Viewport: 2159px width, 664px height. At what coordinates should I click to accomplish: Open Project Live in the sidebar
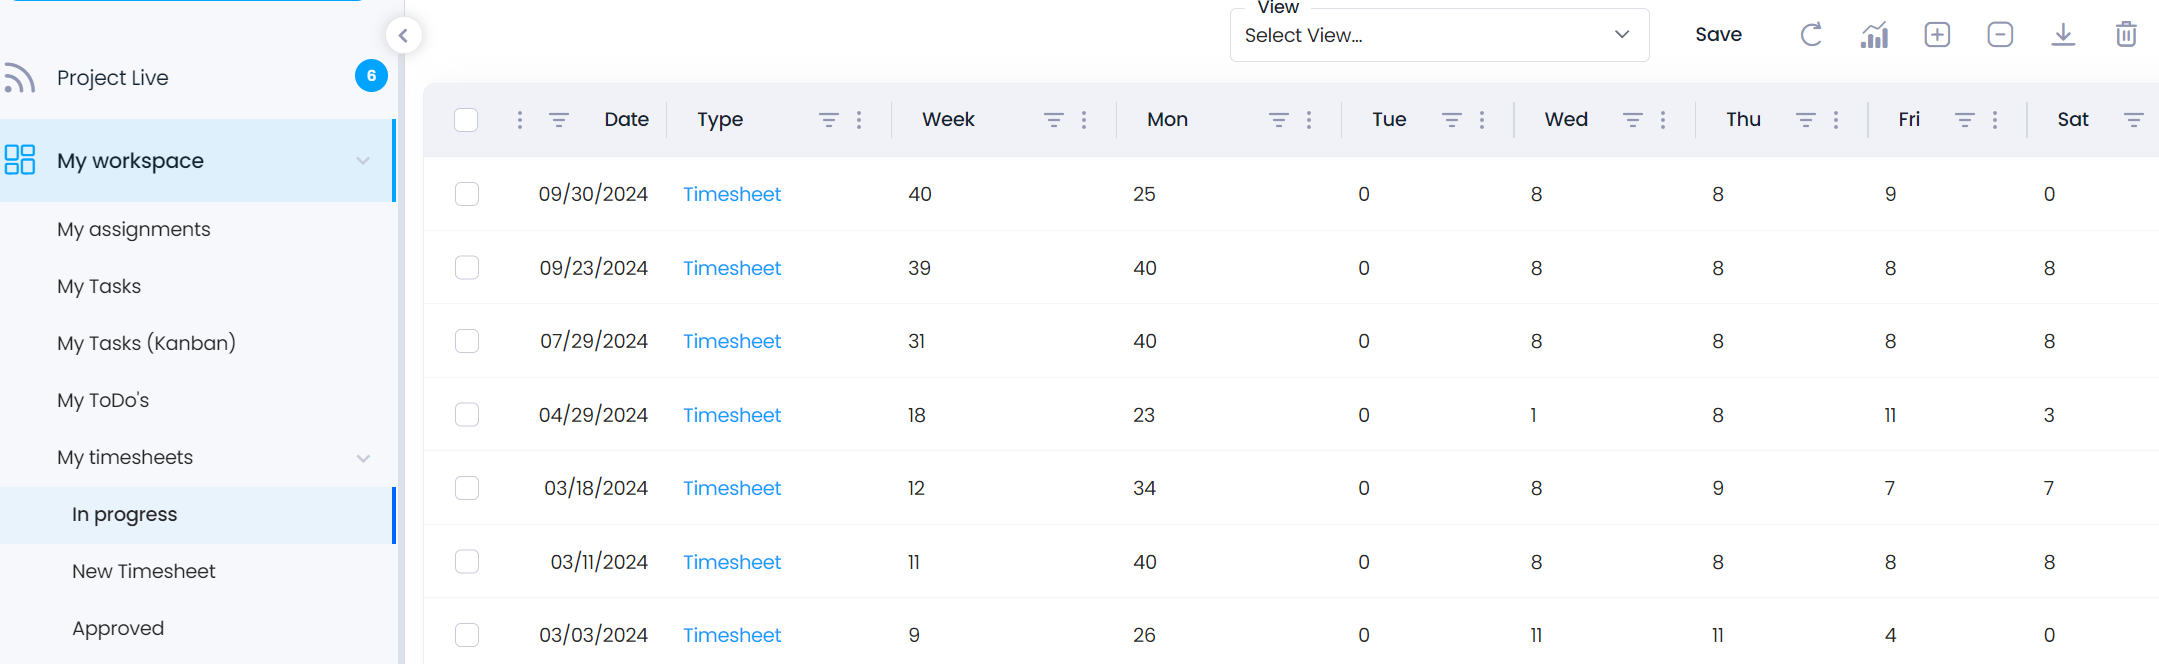pos(112,78)
